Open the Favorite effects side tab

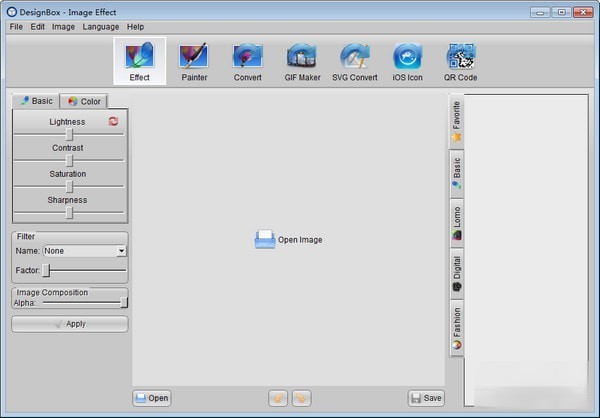click(x=457, y=121)
